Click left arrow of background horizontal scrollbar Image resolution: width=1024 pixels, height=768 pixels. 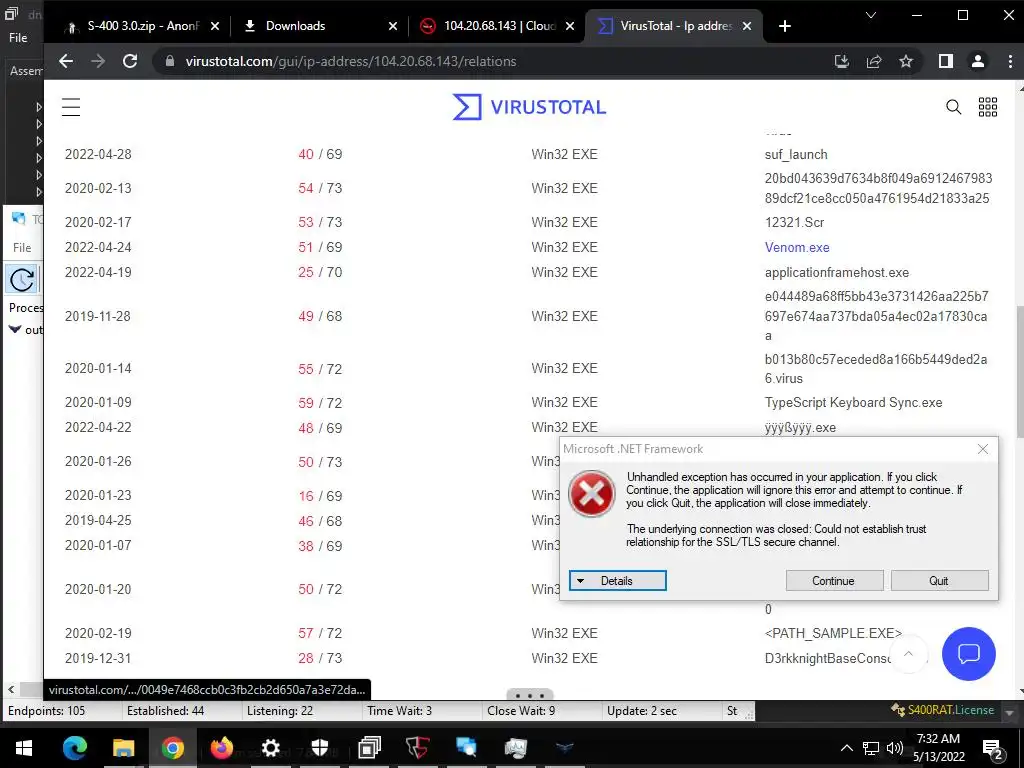10,689
